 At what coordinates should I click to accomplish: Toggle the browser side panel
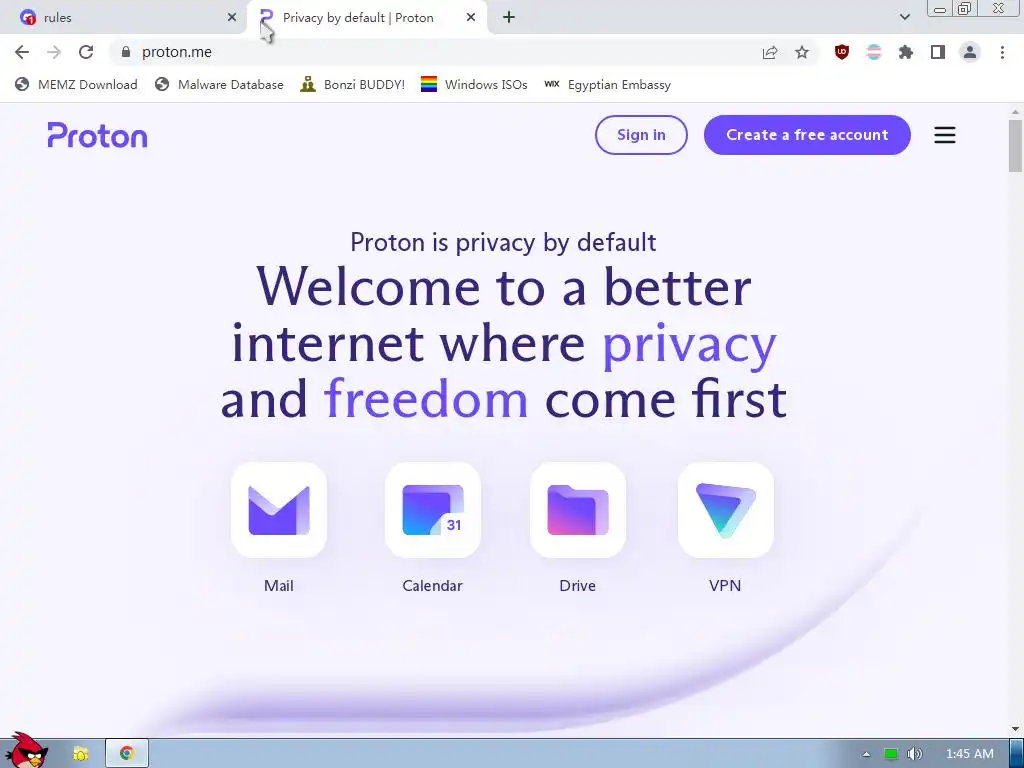coord(938,52)
